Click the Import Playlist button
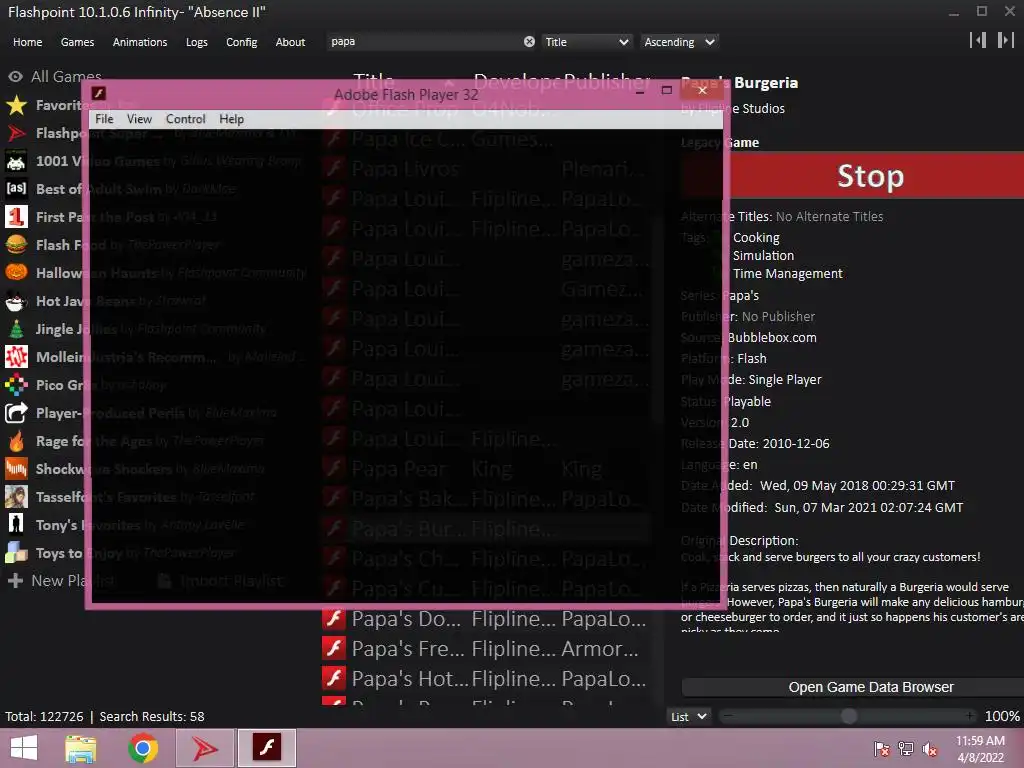This screenshot has width=1024, height=768. click(222, 581)
